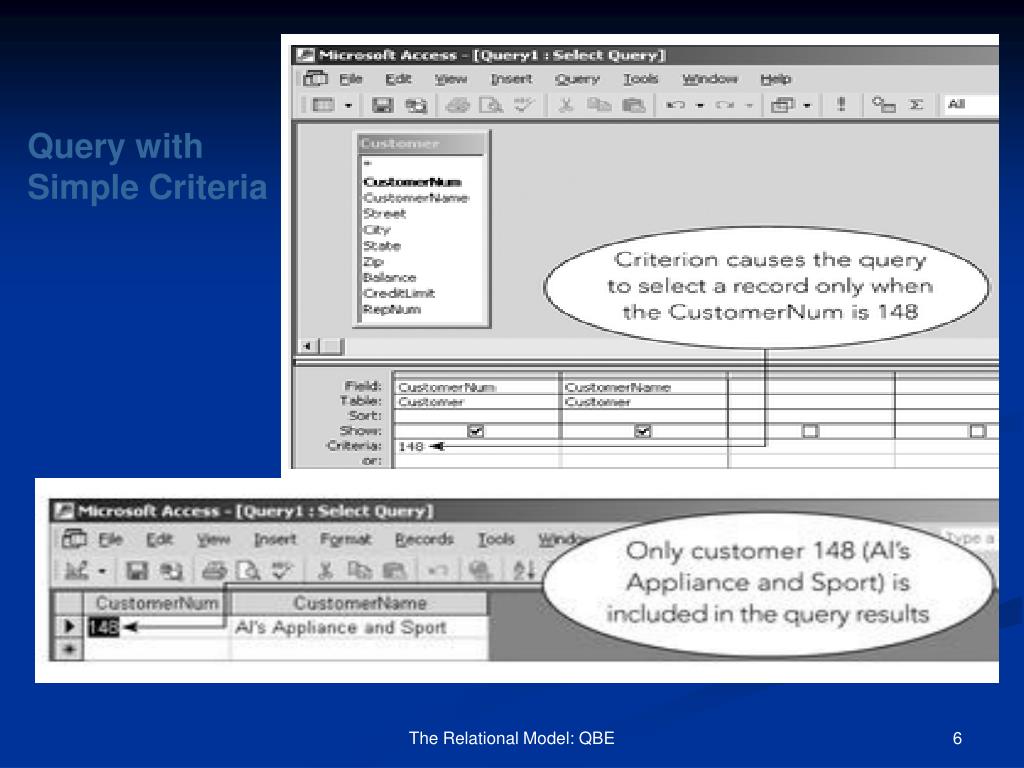Open the Top Values 'All' combo box
Image resolution: width=1024 pixels, height=768 pixels.
point(972,104)
